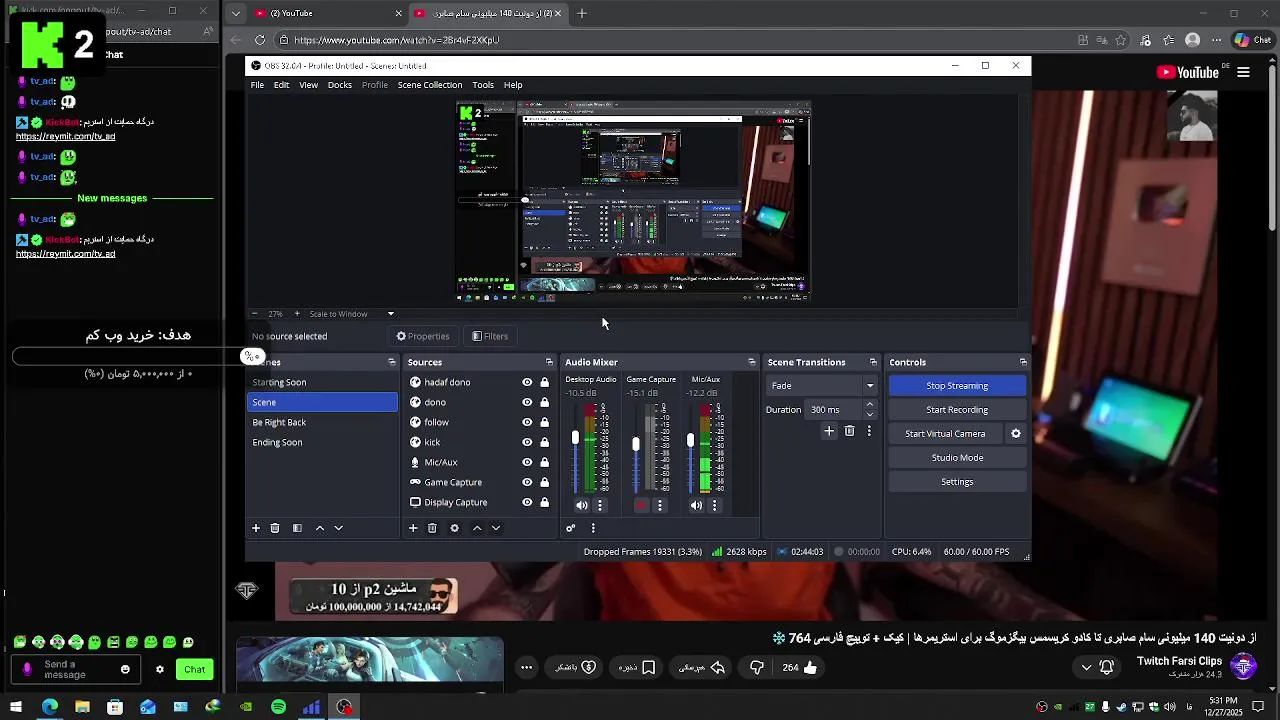Unlock the Display Capture source lock
This screenshot has width=1280, height=720.
(544, 502)
